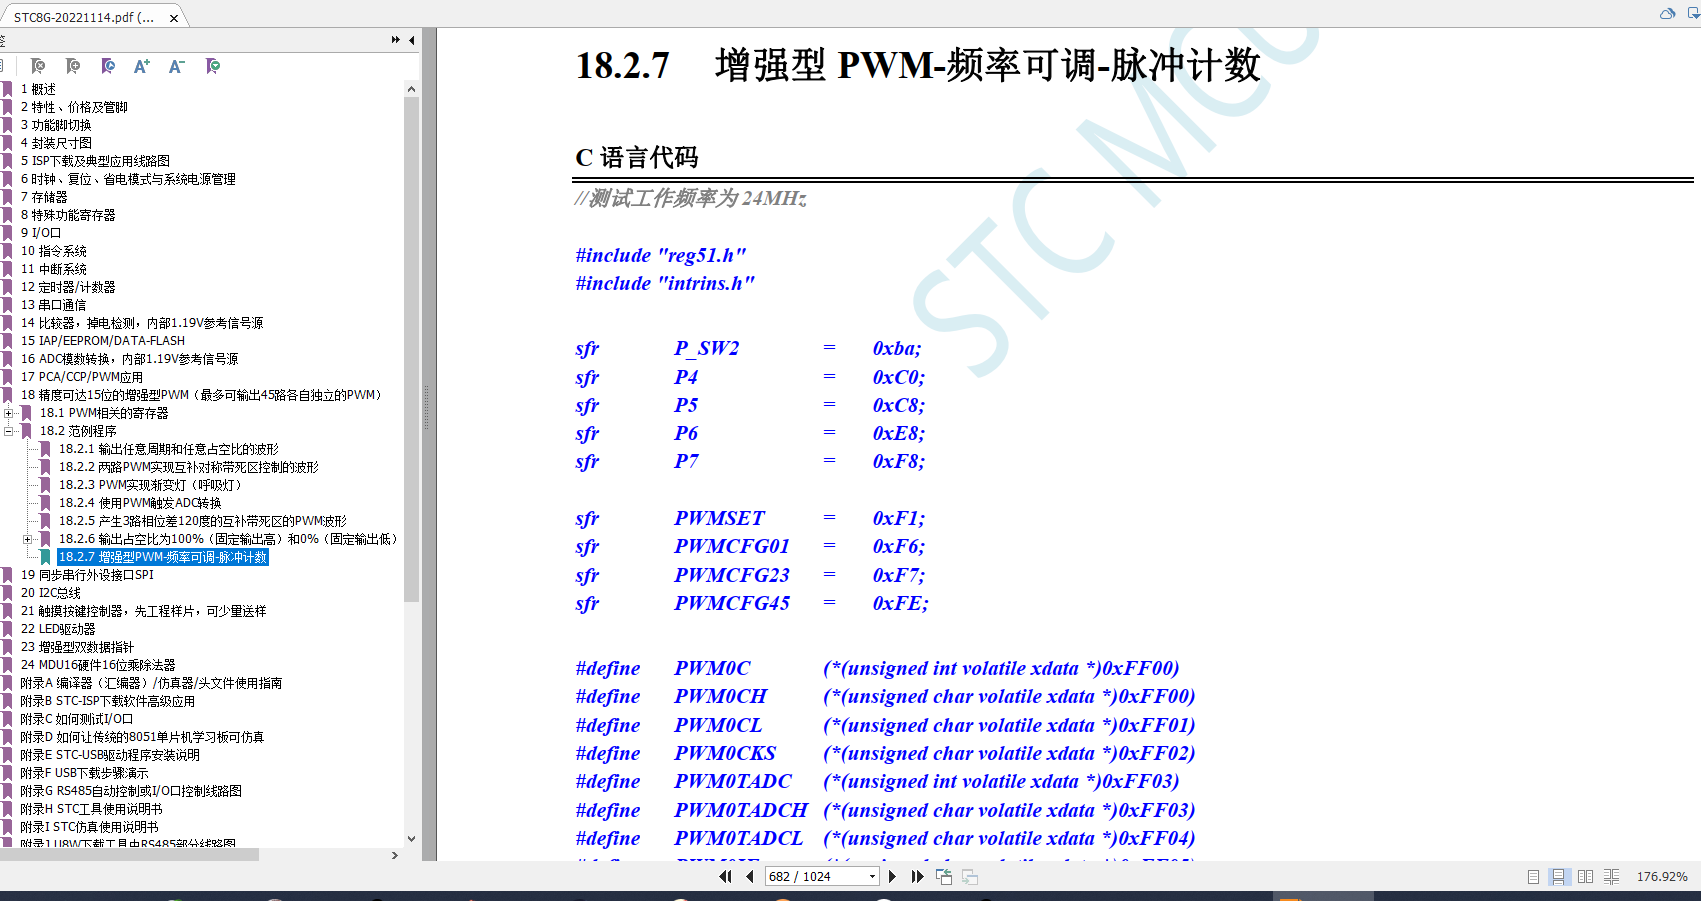The height and width of the screenshot is (901, 1701).
Task: Open bookmark 22 LED驱动器
Action: coord(58,629)
